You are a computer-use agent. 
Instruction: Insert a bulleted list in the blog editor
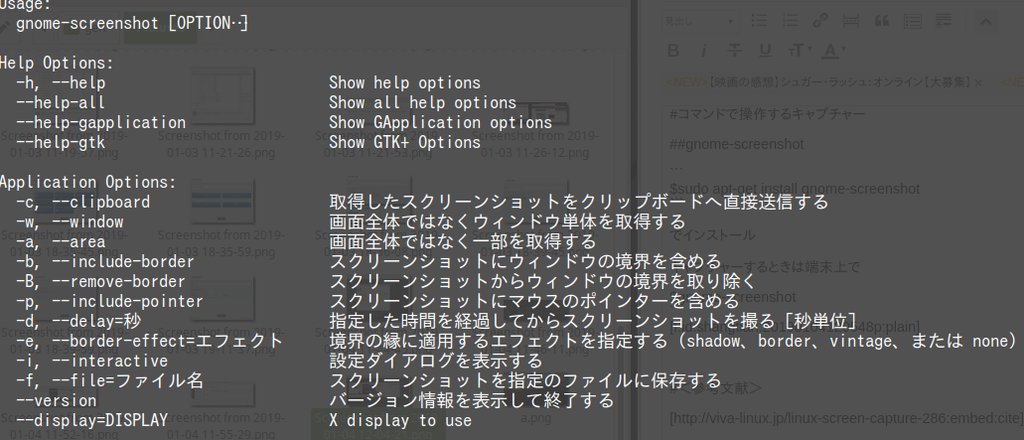(759, 21)
